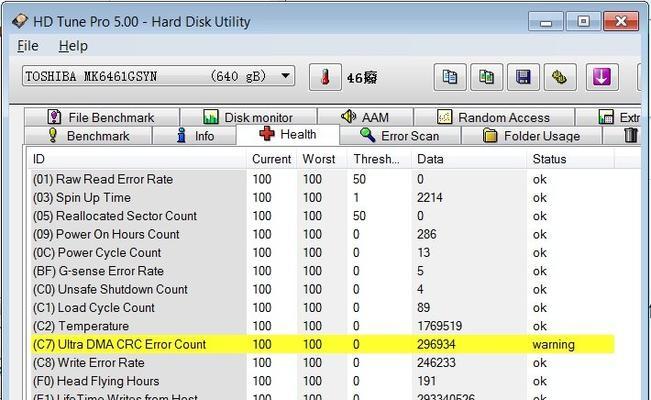Open the partially visible Extra tests tab
651x400 pixels.
tap(609, 117)
